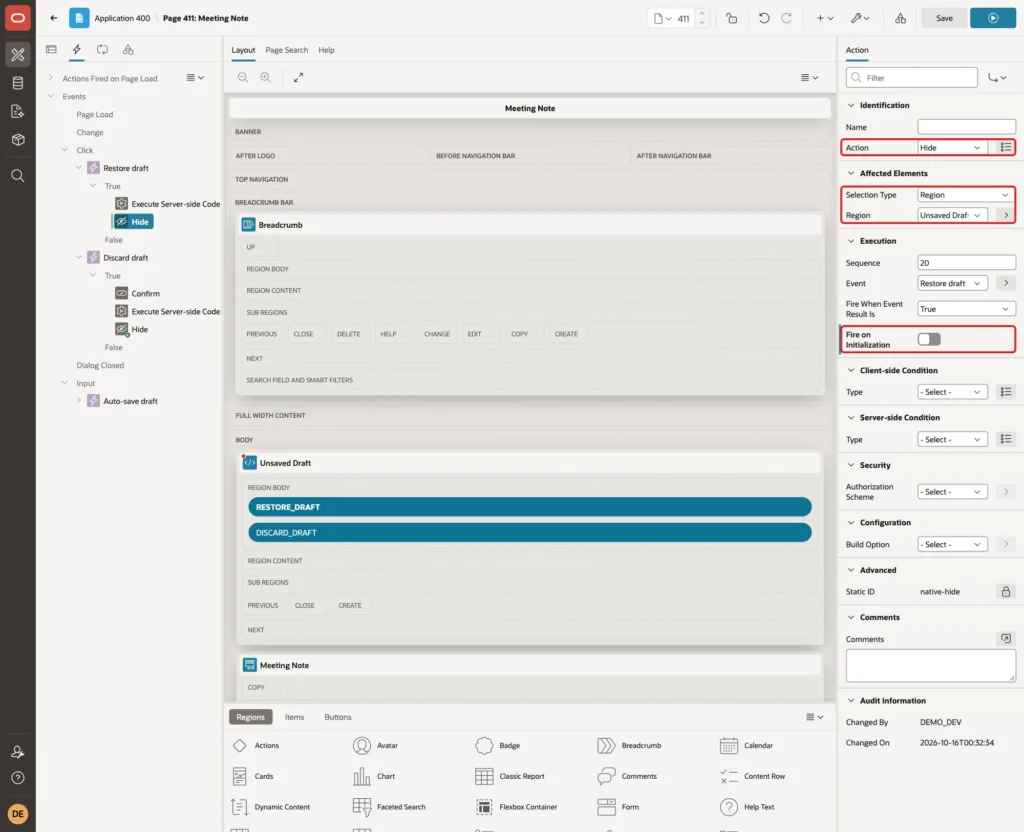
Task: Open Region dropdown showing Unsaved Draft
Action: click(952, 215)
